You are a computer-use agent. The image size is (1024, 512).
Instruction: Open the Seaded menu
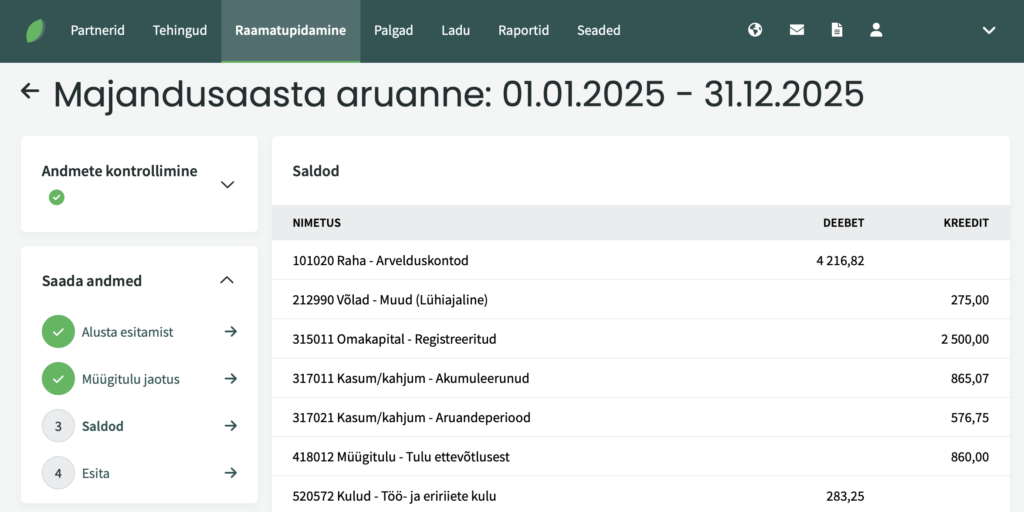599,30
